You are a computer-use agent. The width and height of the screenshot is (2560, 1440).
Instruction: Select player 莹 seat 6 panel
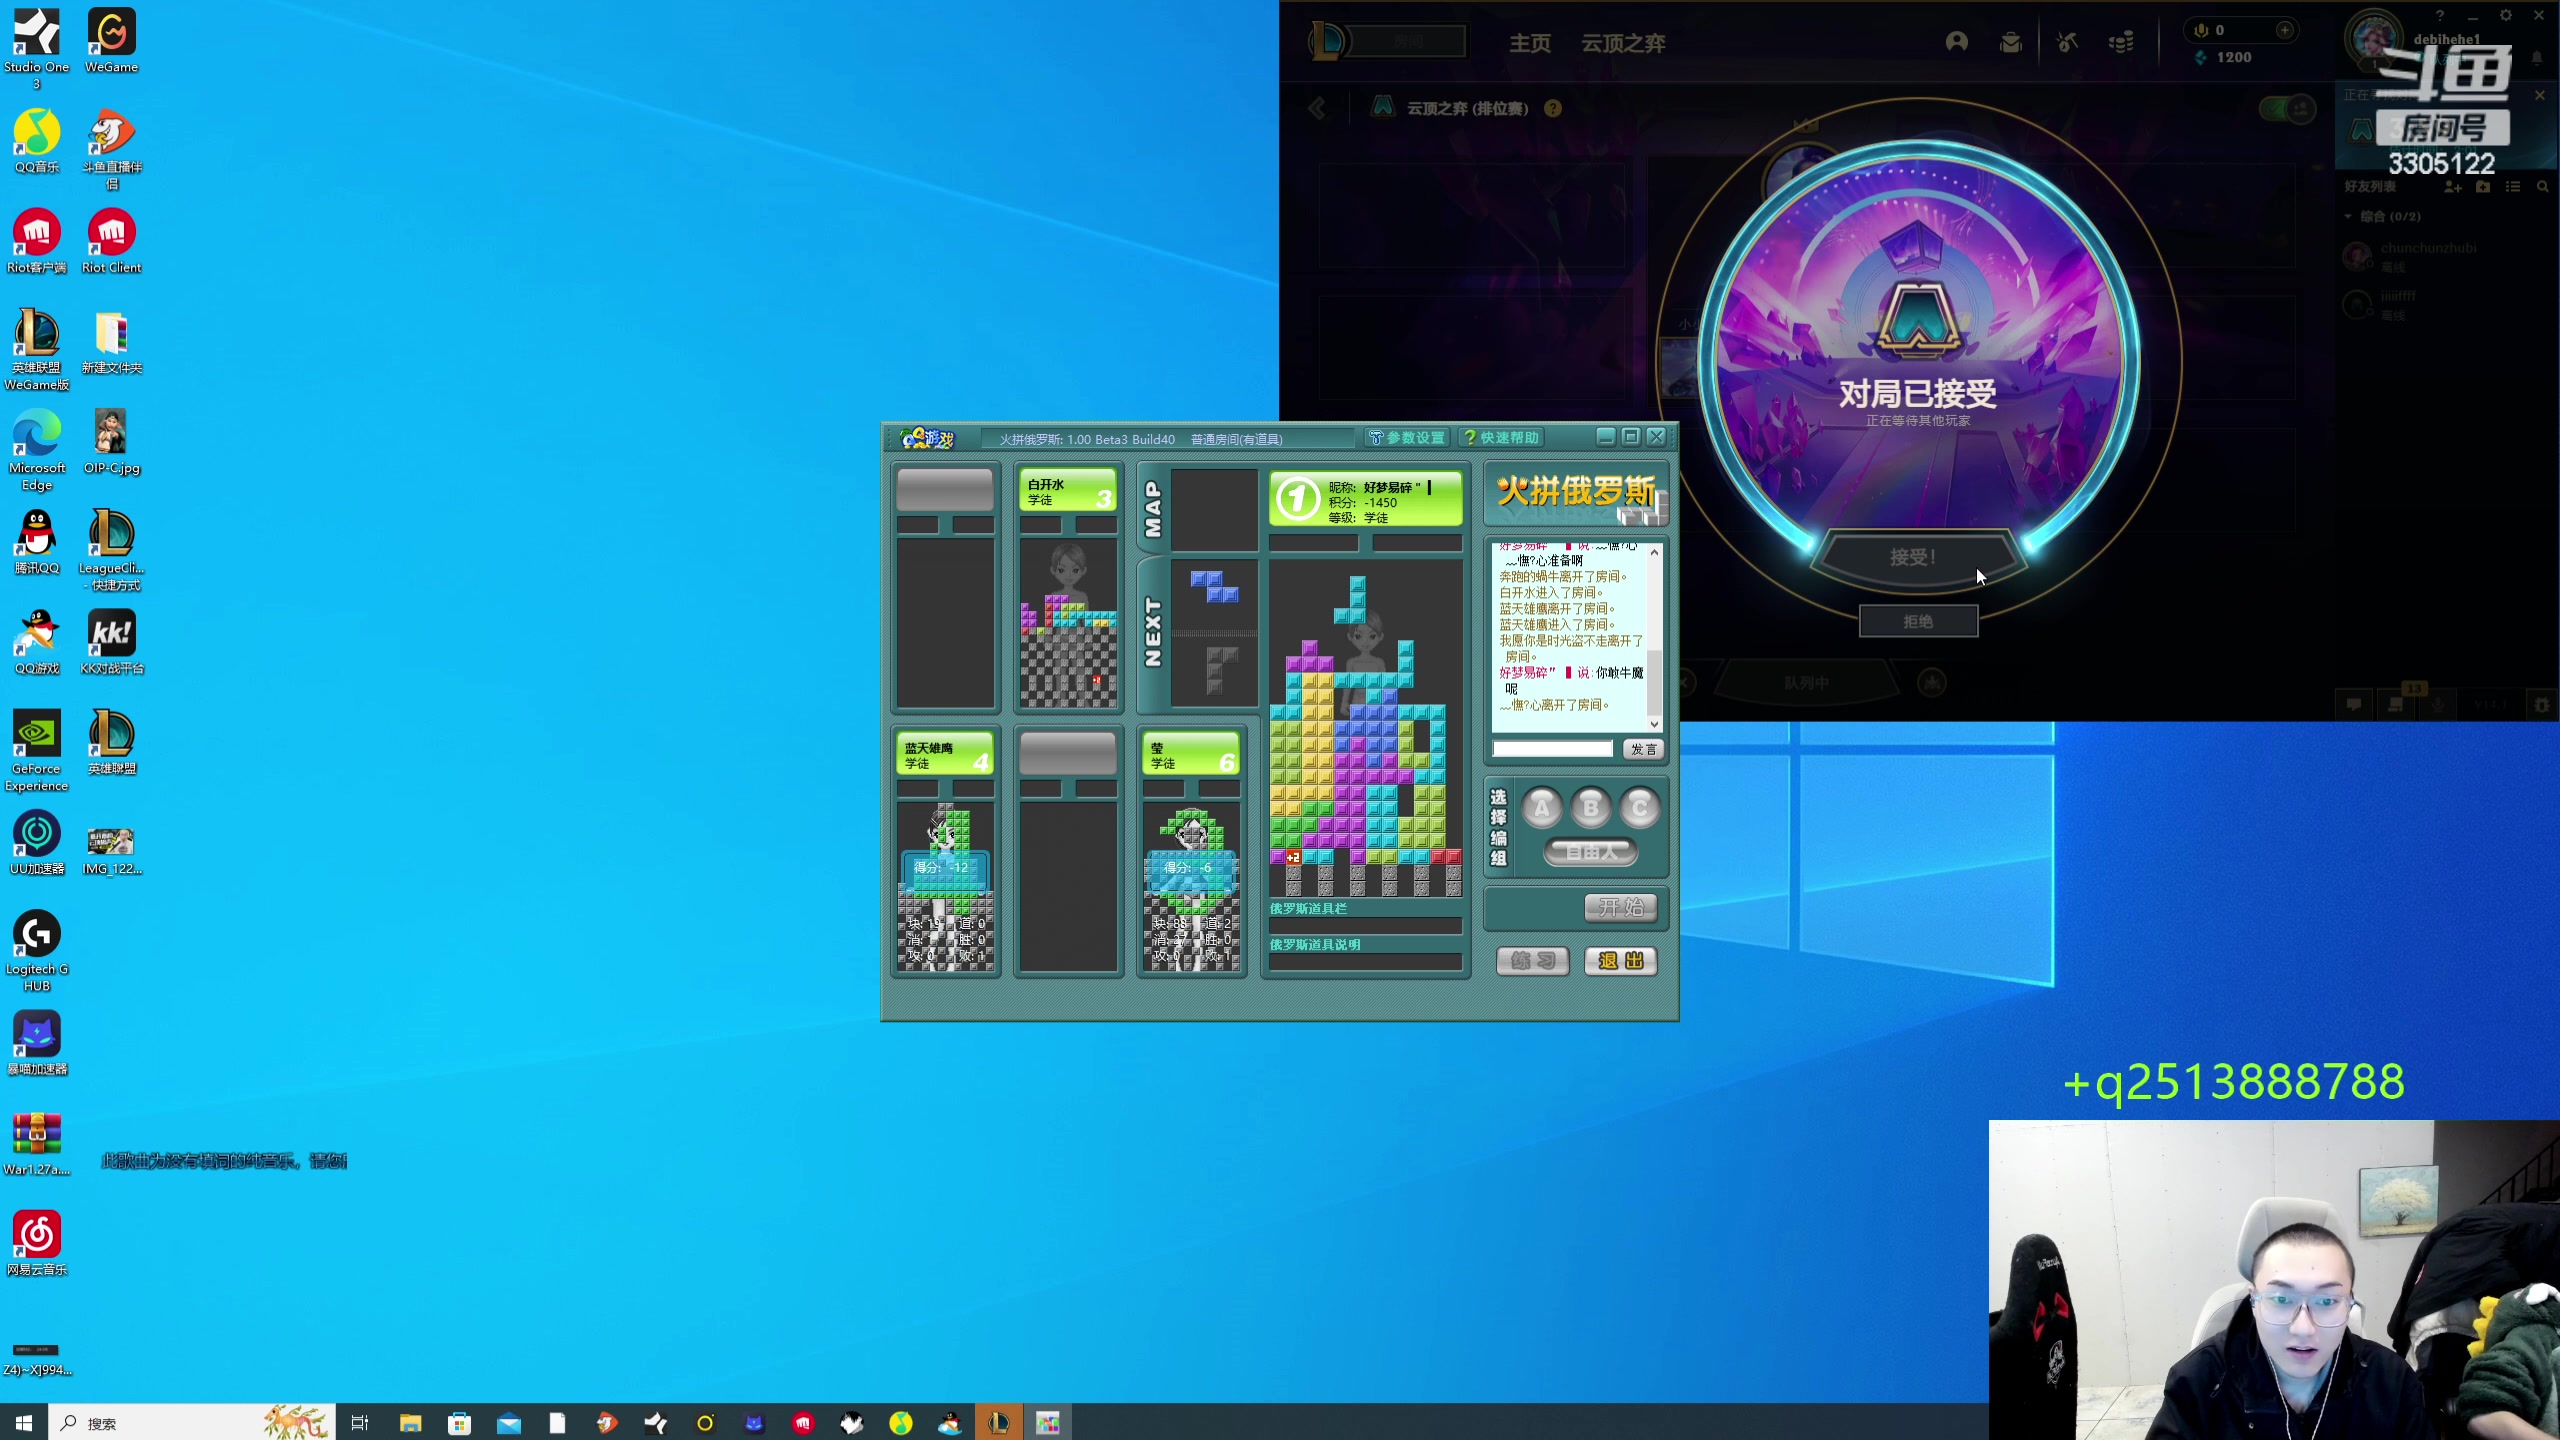[x=1191, y=755]
